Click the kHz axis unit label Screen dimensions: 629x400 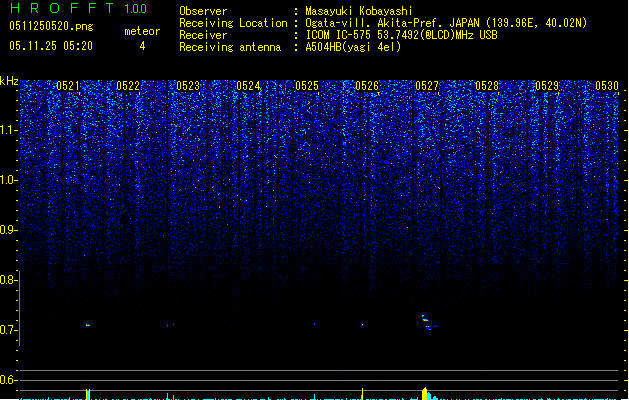click(9, 81)
